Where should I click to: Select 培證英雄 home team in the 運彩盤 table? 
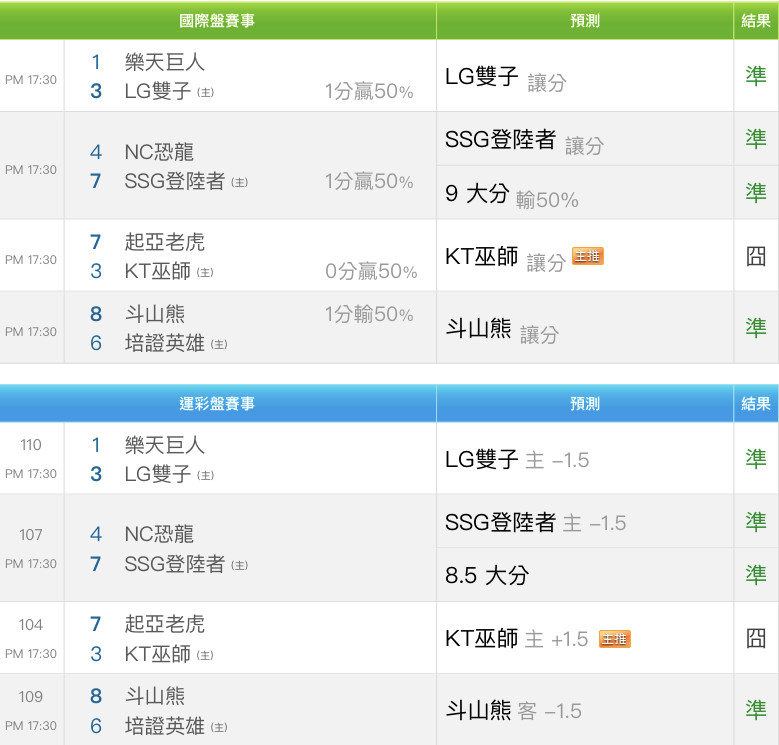pos(176,726)
